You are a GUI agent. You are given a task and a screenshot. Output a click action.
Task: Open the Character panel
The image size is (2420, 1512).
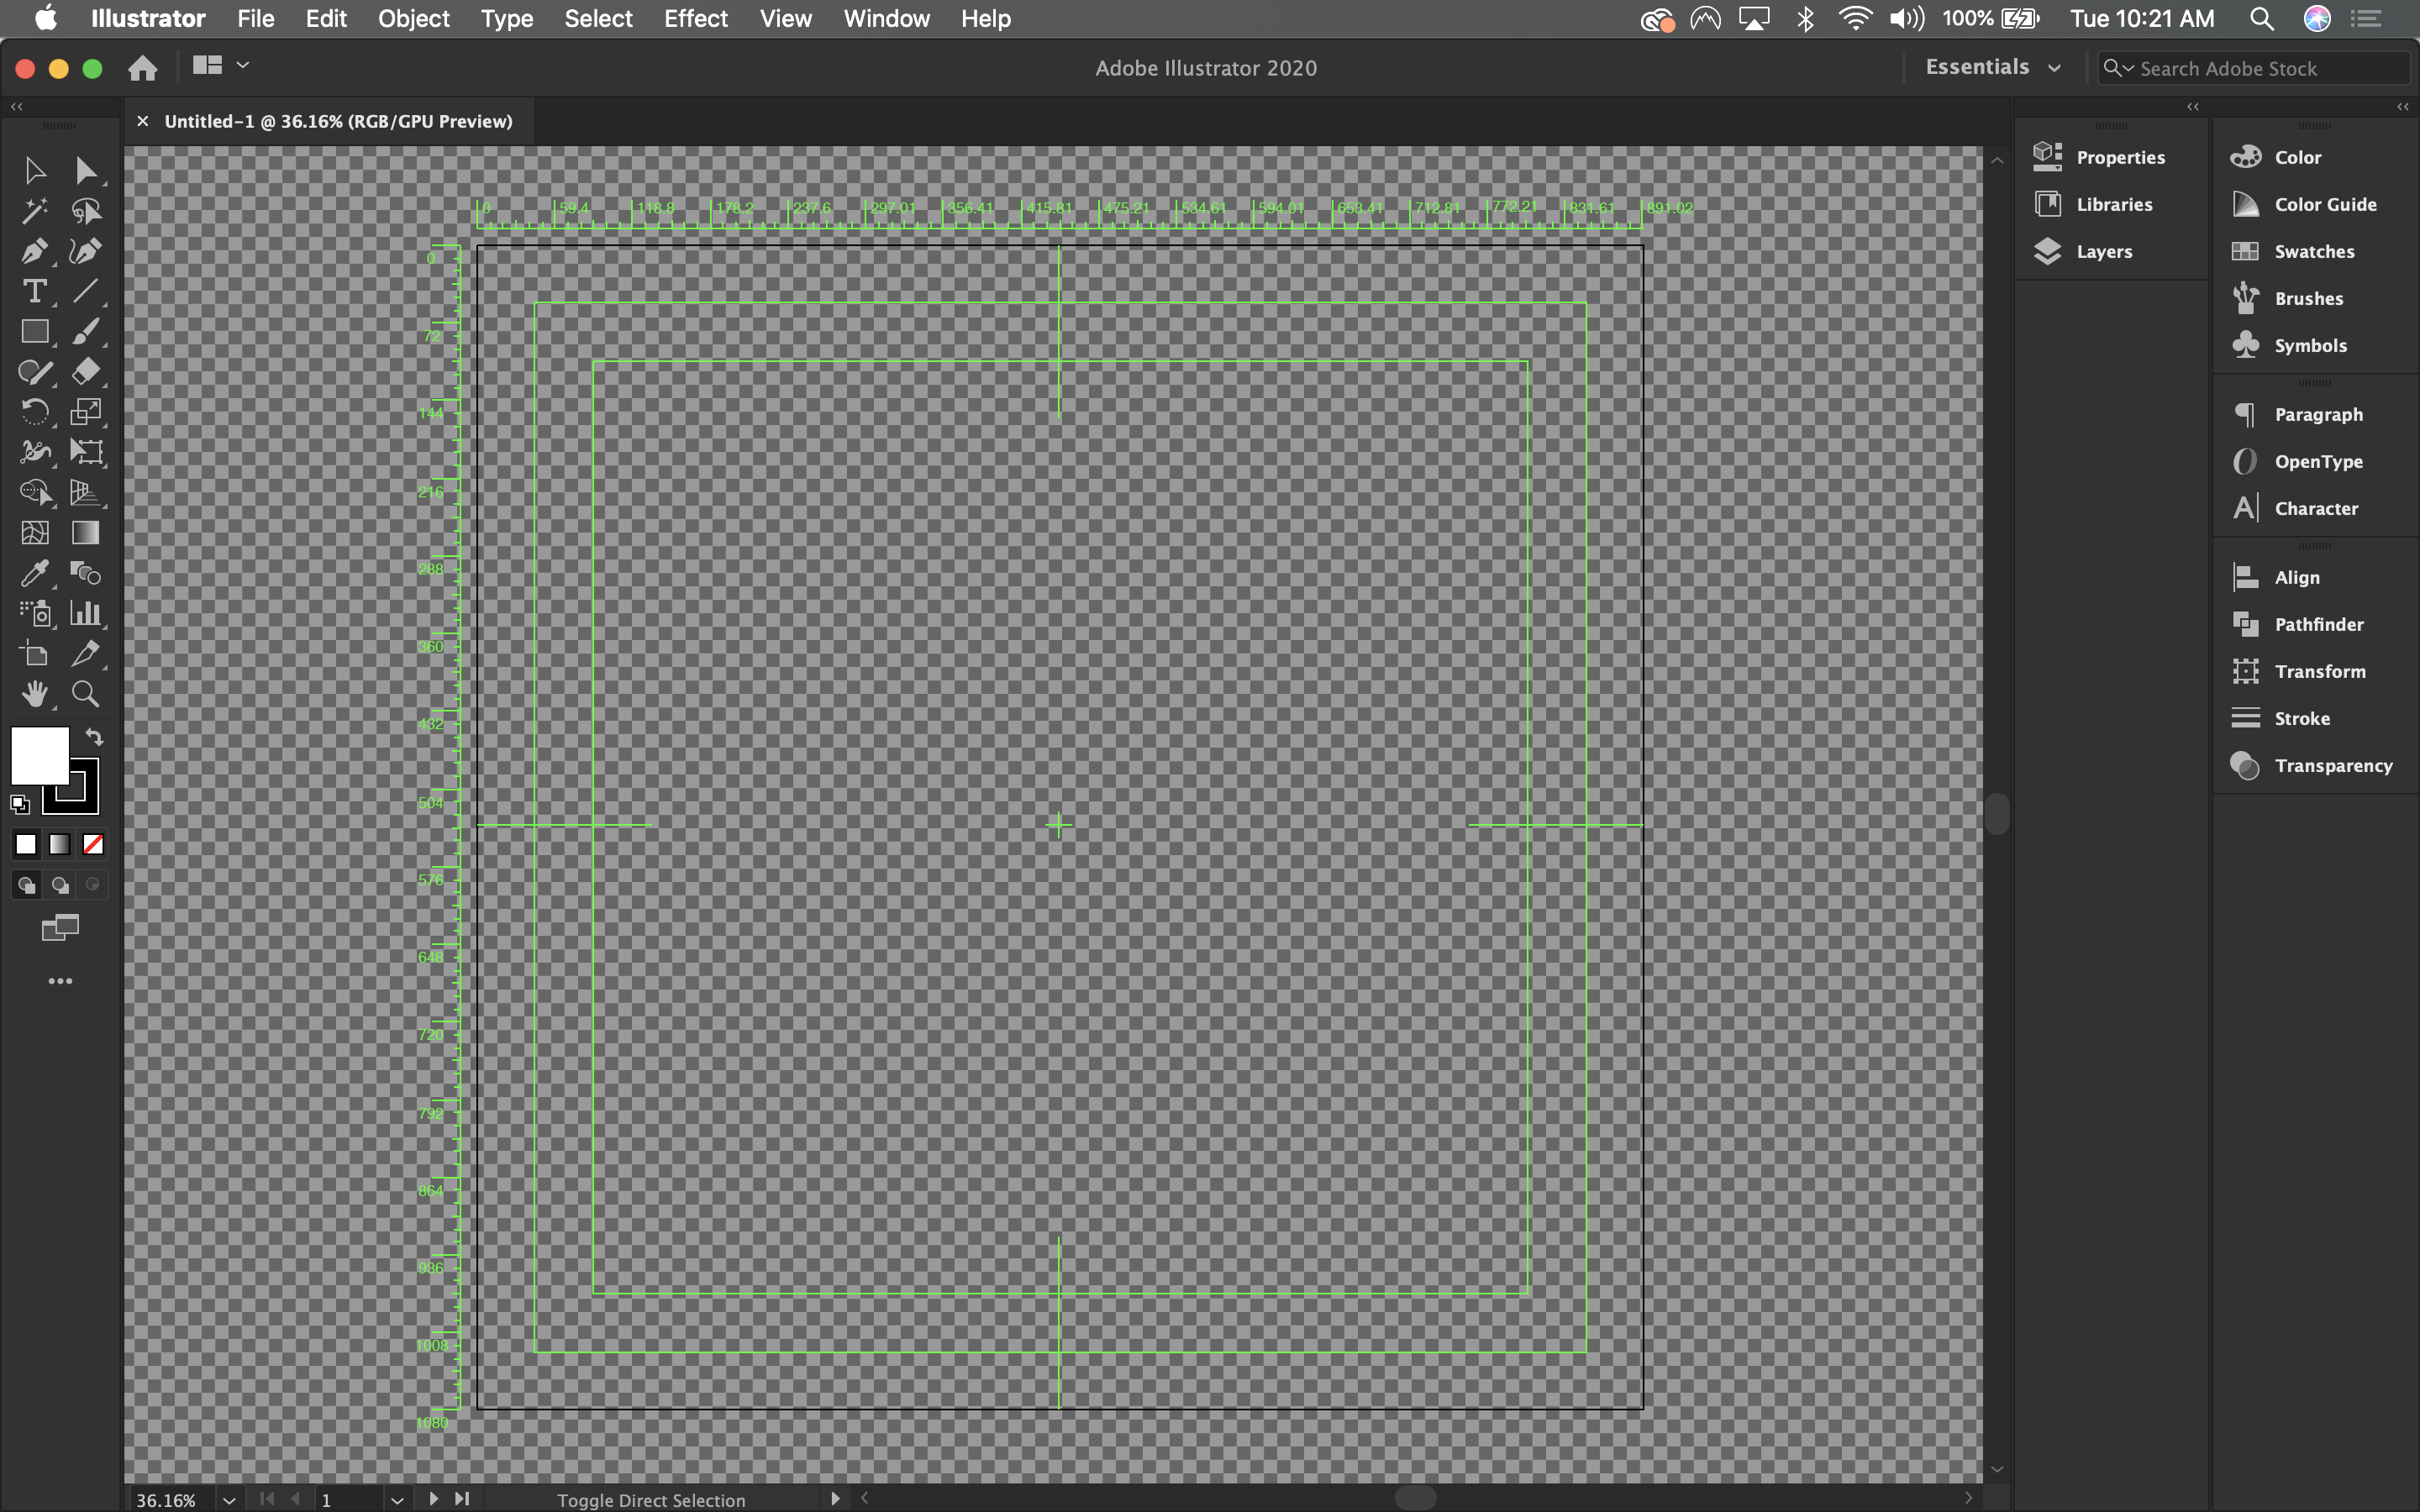pyautogui.click(x=2315, y=508)
